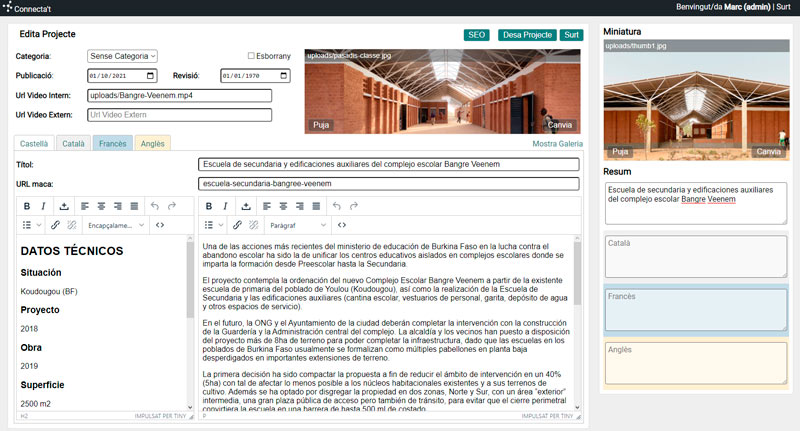Open source code view in right editor
This screenshot has height=431, width=800.
[342, 225]
